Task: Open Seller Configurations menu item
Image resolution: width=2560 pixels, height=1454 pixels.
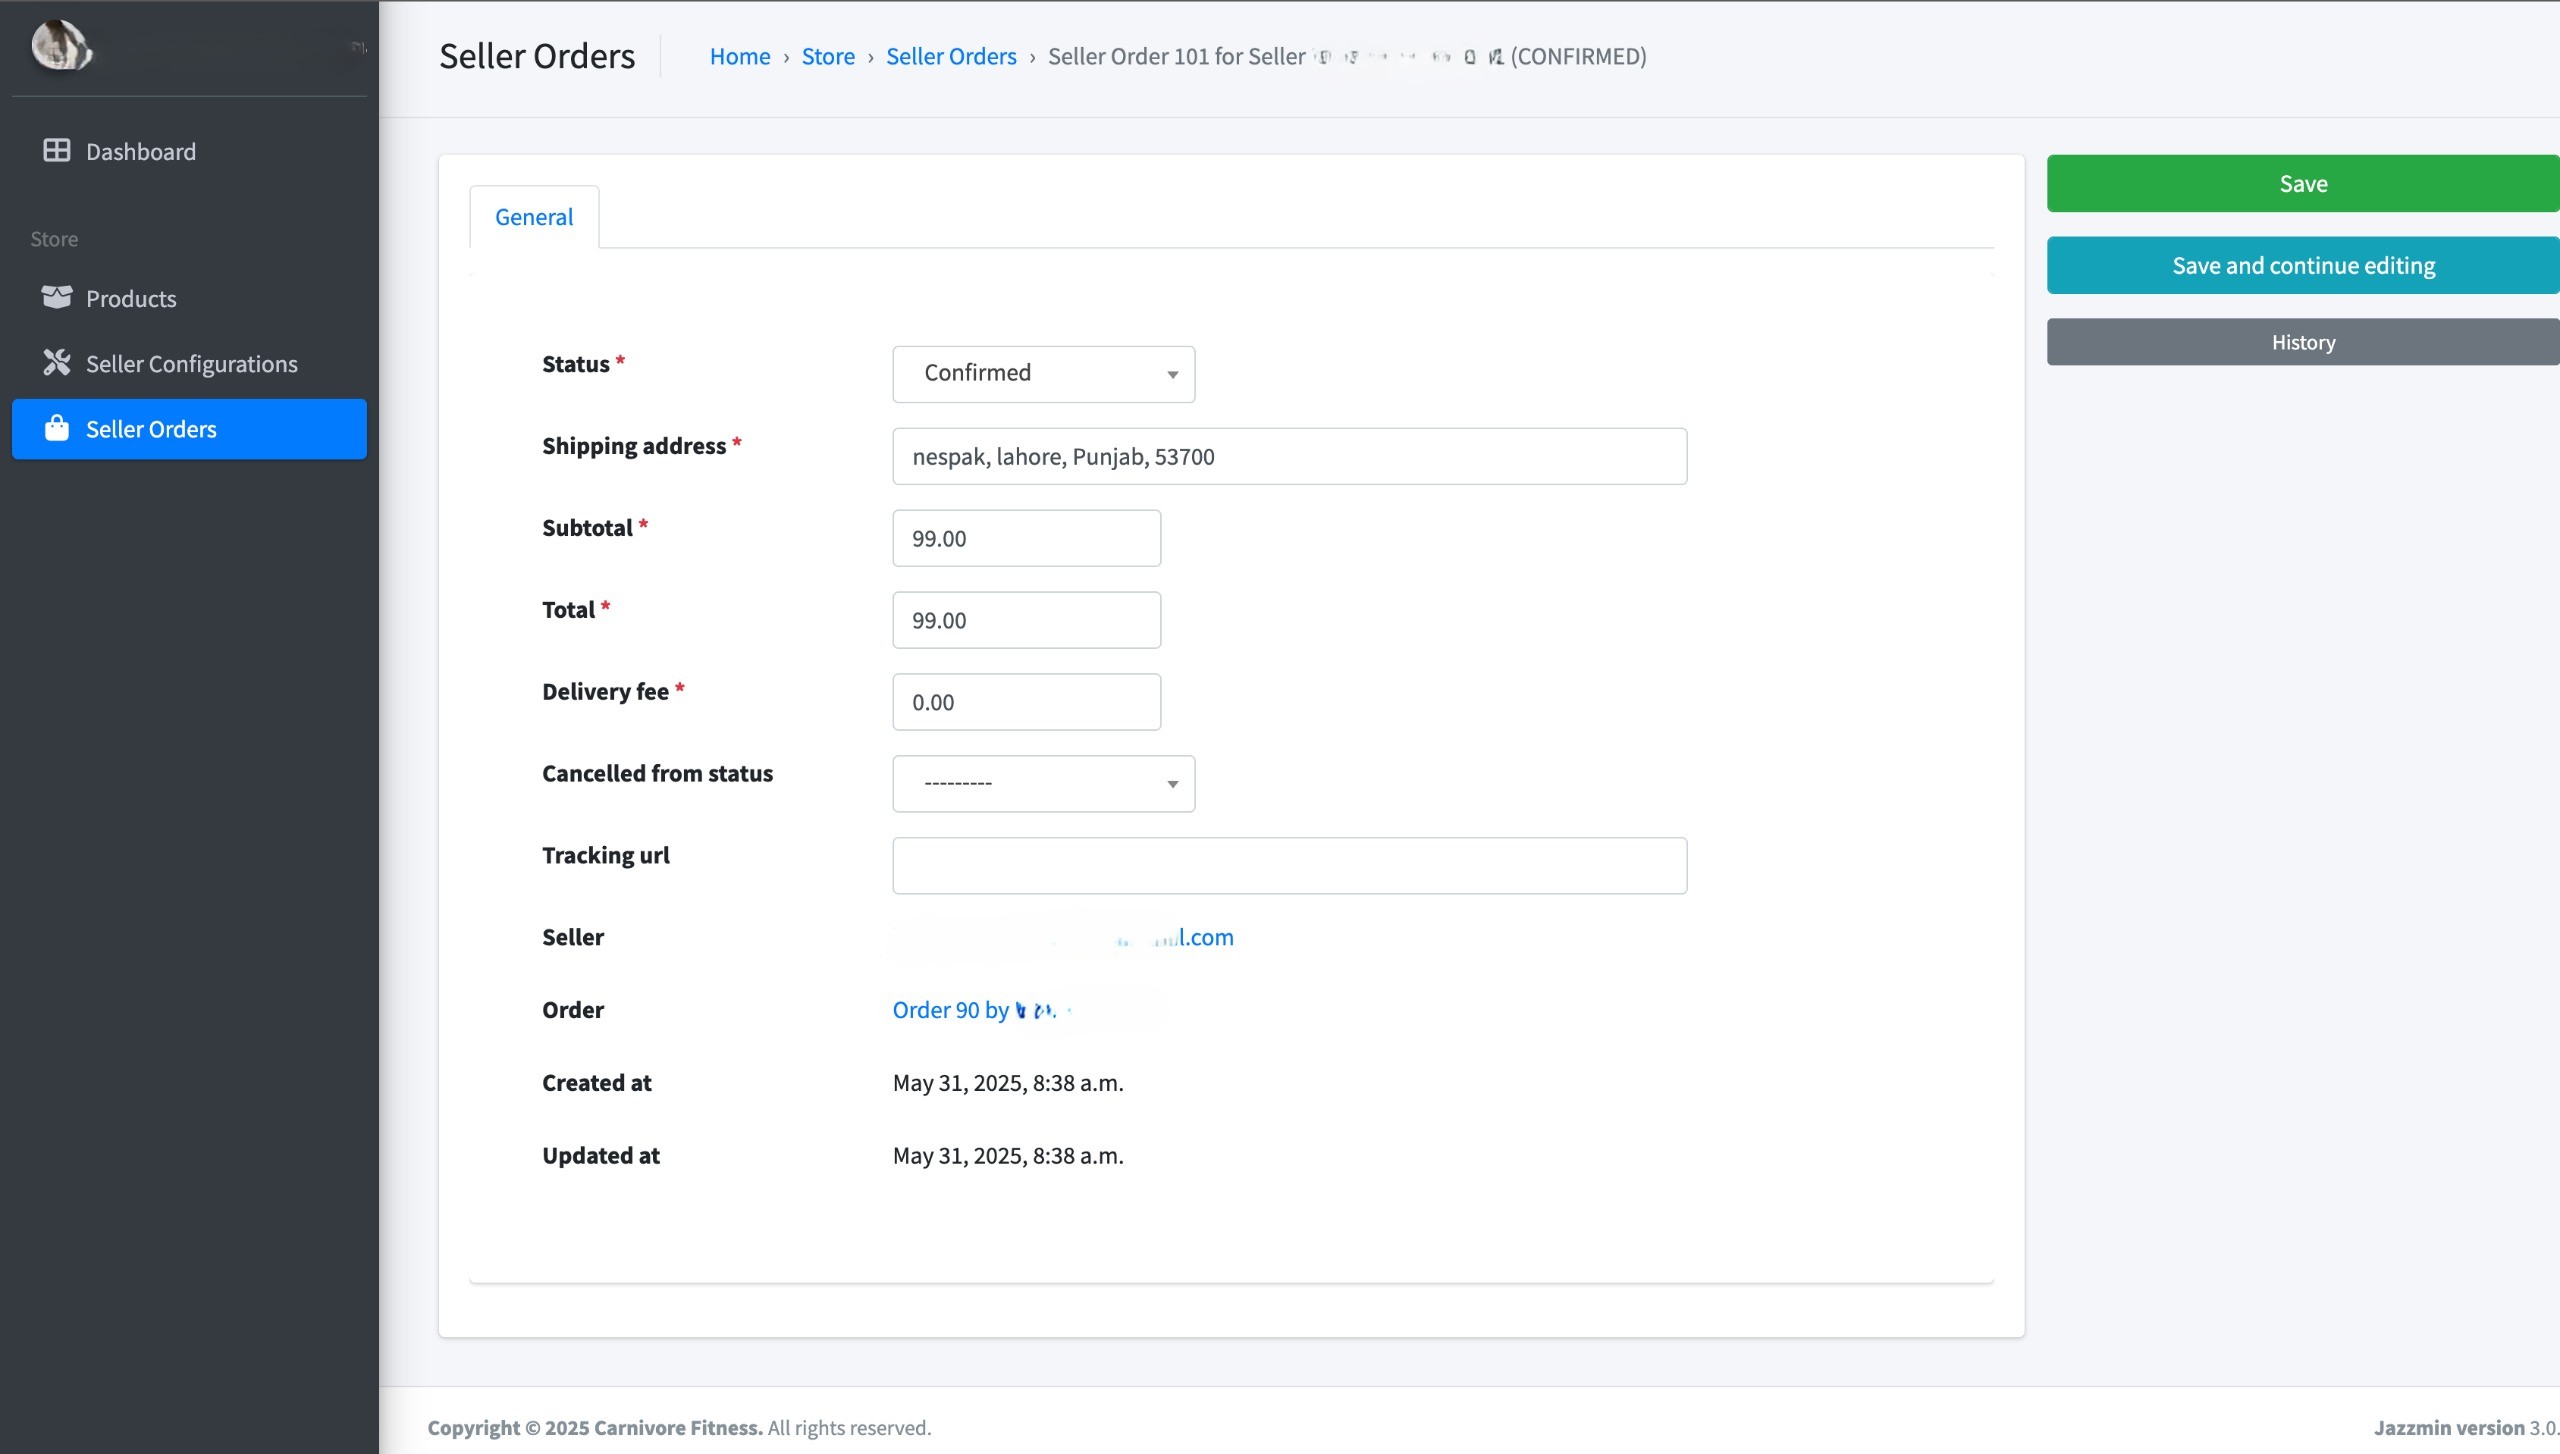Action: click(x=191, y=364)
